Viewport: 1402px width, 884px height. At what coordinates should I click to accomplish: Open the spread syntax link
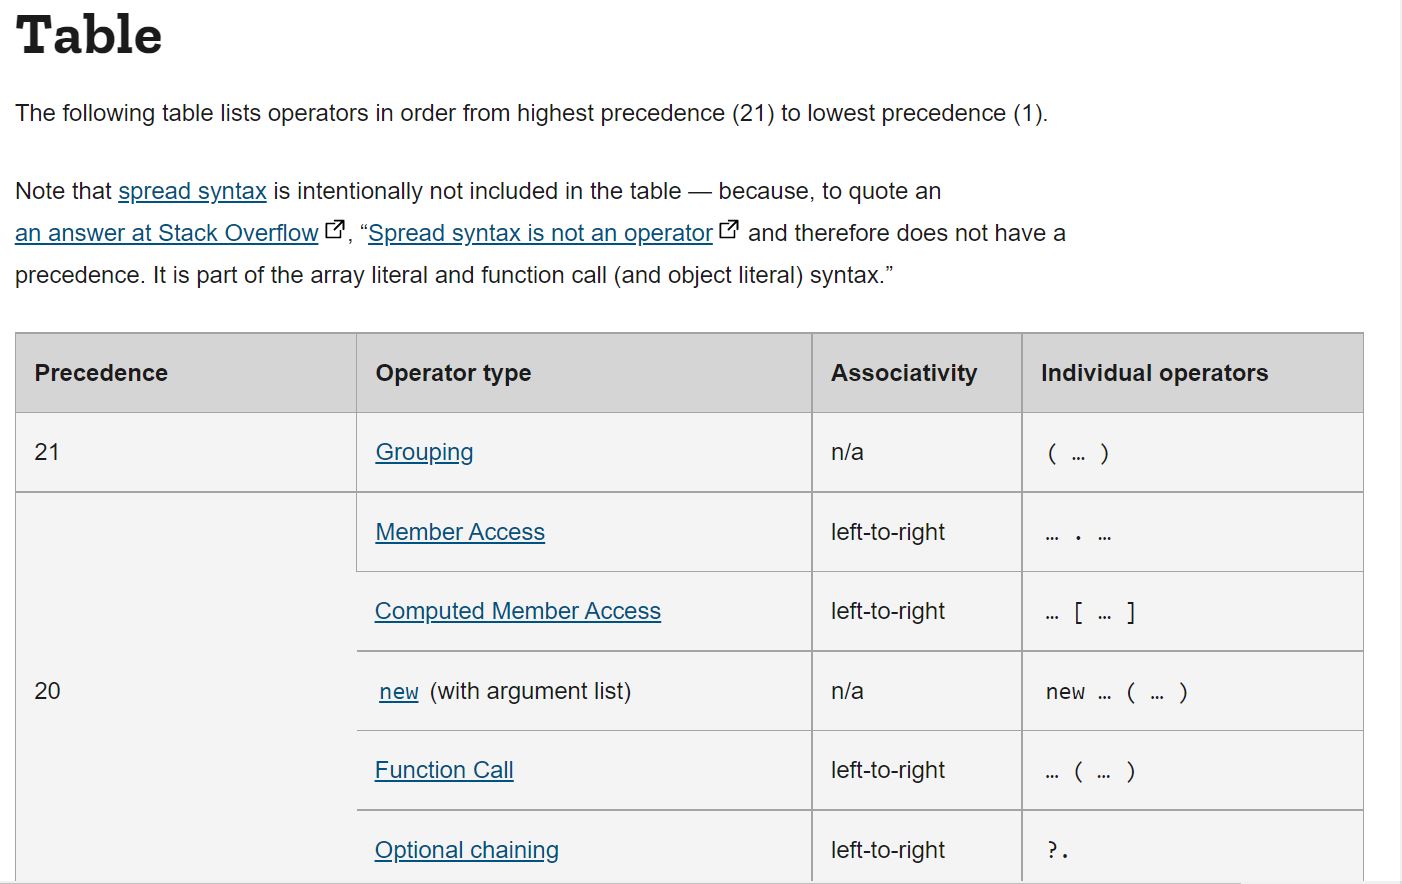coord(192,191)
